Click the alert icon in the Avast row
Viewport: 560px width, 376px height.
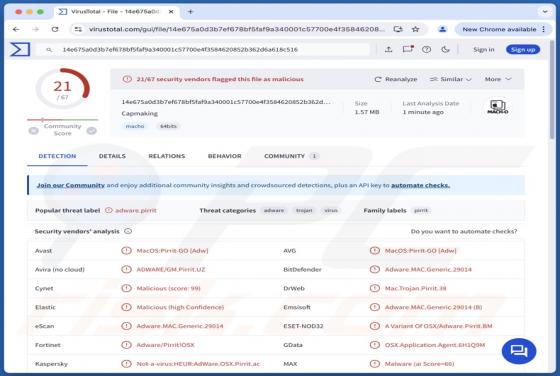click(126, 251)
